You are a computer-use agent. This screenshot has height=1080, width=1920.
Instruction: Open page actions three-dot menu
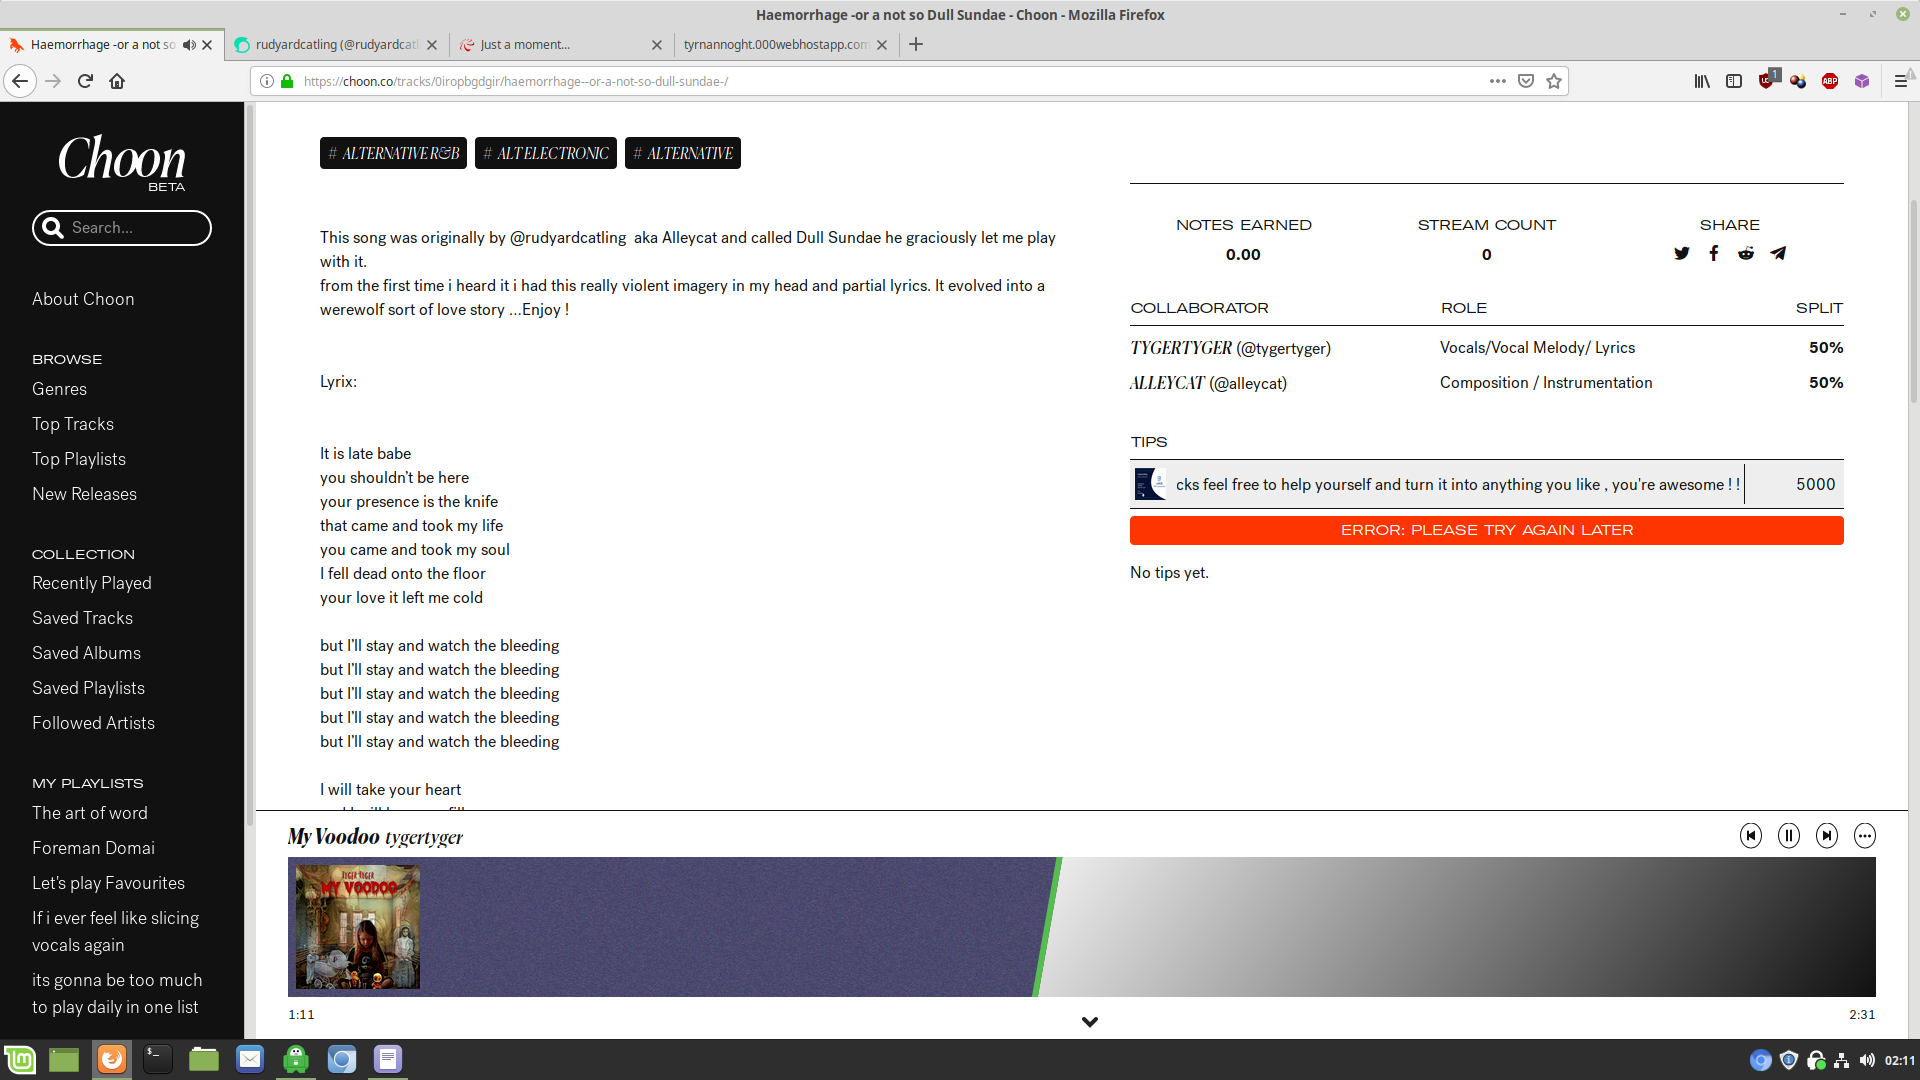tap(1497, 82)
